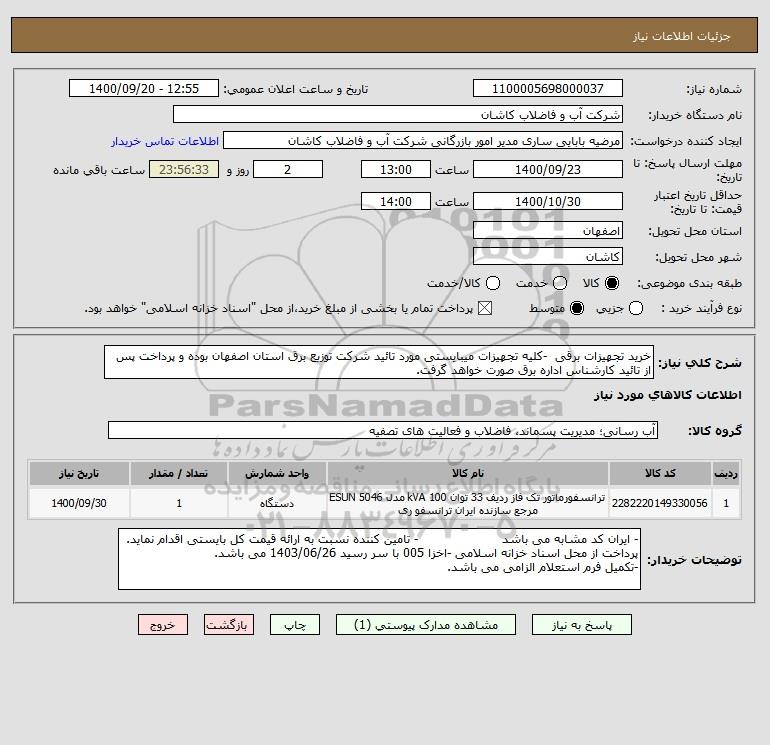Click the تاریخ نیاز column header
770x745 pixels.
pos(79,473)
